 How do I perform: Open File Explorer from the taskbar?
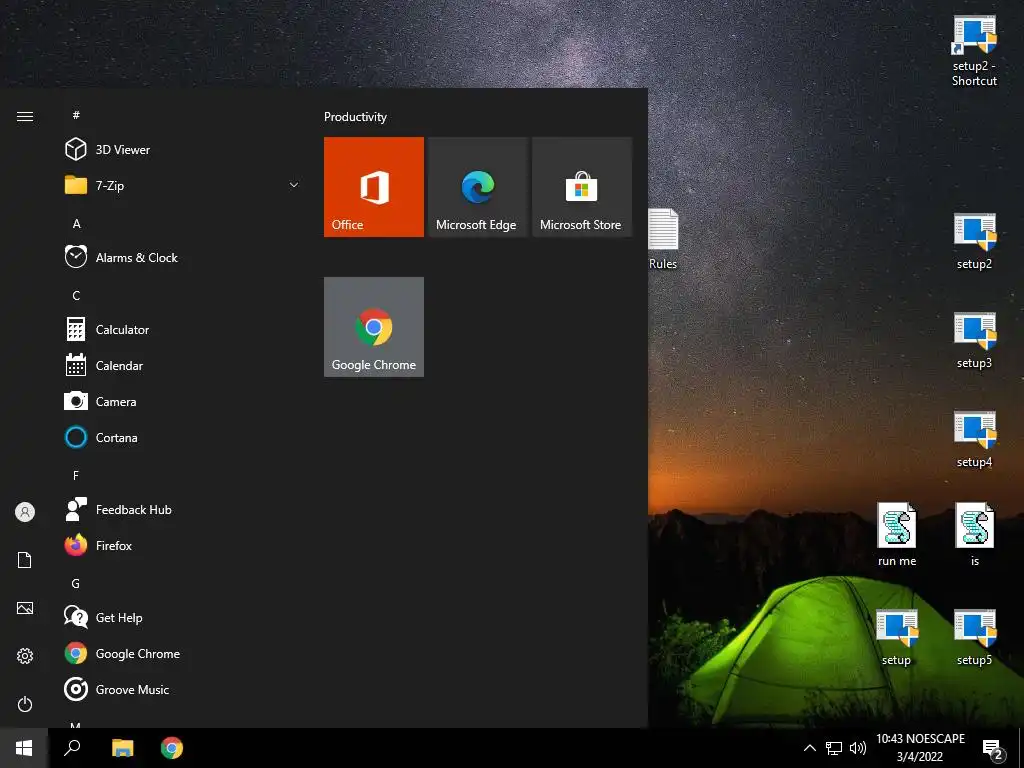pyautogui.click(x=122, y=748)
